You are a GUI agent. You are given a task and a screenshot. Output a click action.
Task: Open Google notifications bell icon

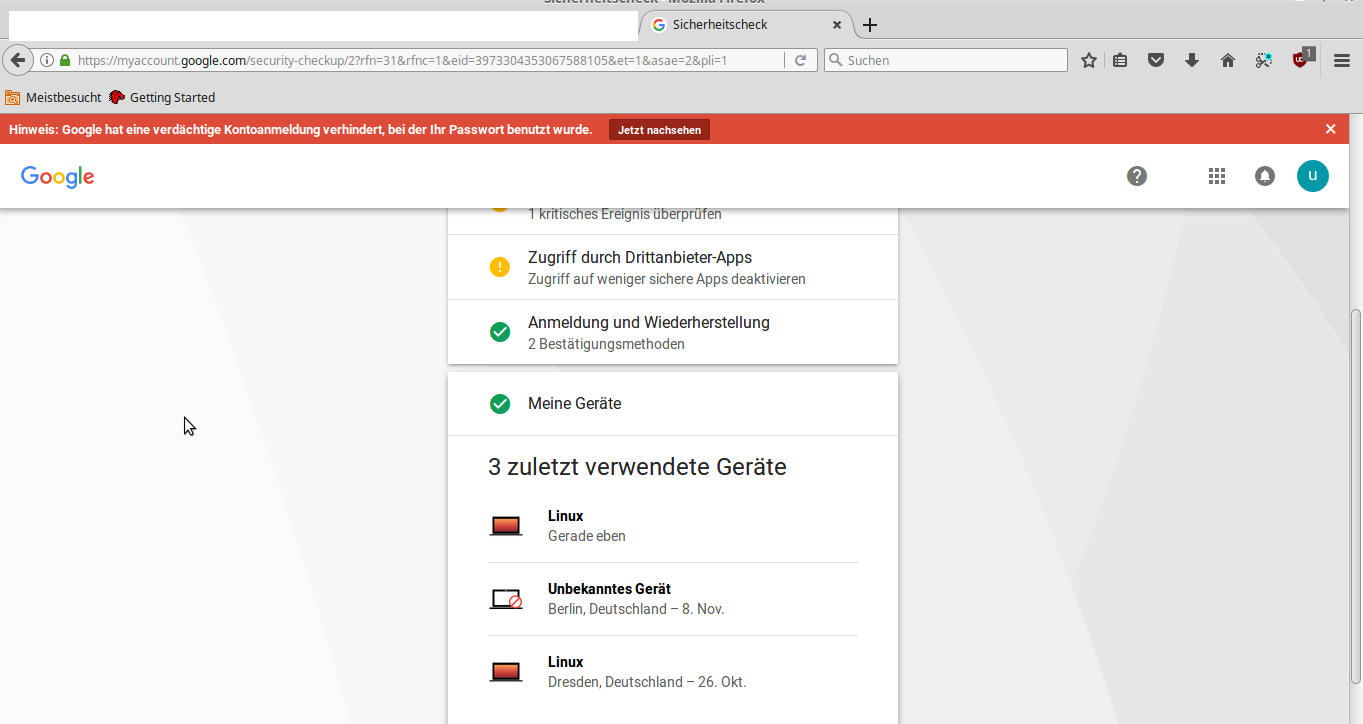pyautogui.click(x=1265, y=176)
